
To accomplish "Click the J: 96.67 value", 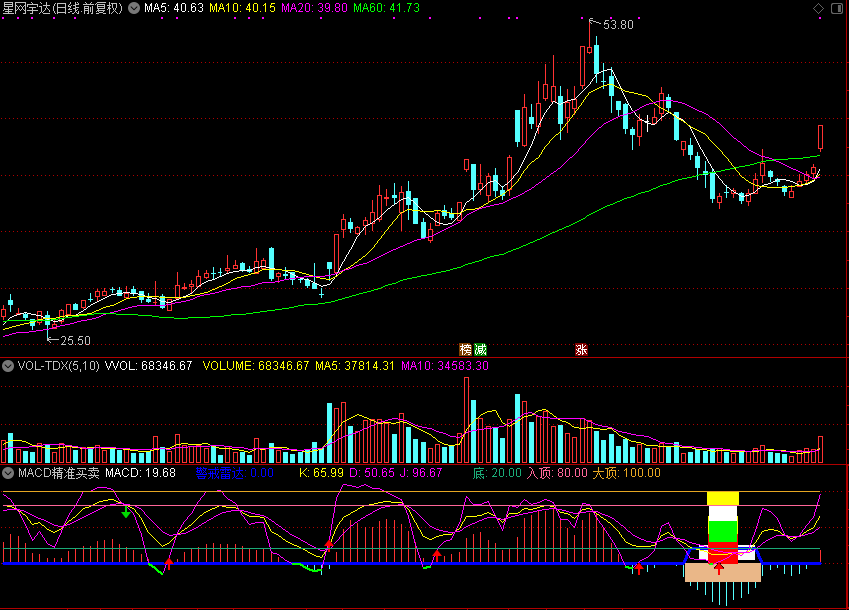I will [421, 473].
